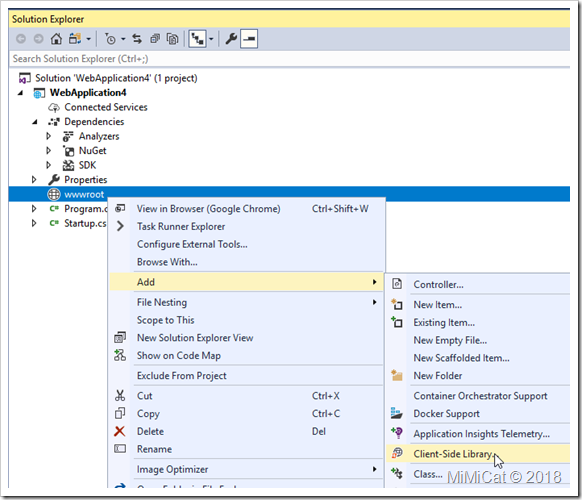Choose Copy from the context menu

click(247, 414)
